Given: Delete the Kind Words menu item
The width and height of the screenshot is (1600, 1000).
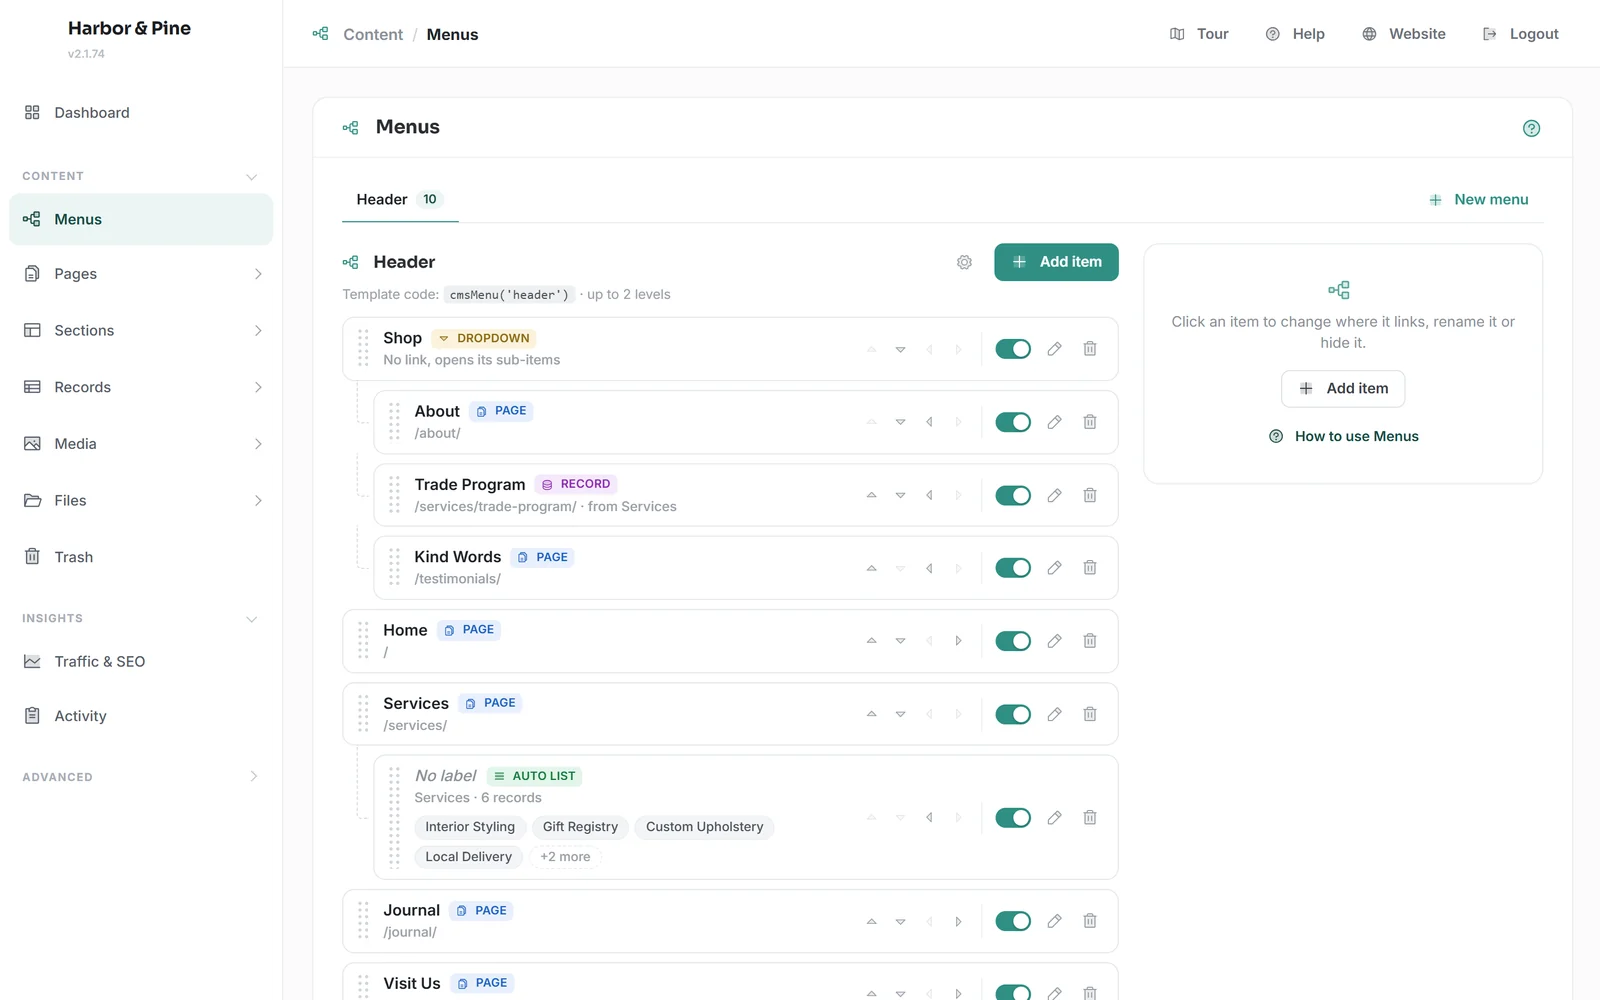Looking at the screenshot, I should click(x=1090, y=568).
